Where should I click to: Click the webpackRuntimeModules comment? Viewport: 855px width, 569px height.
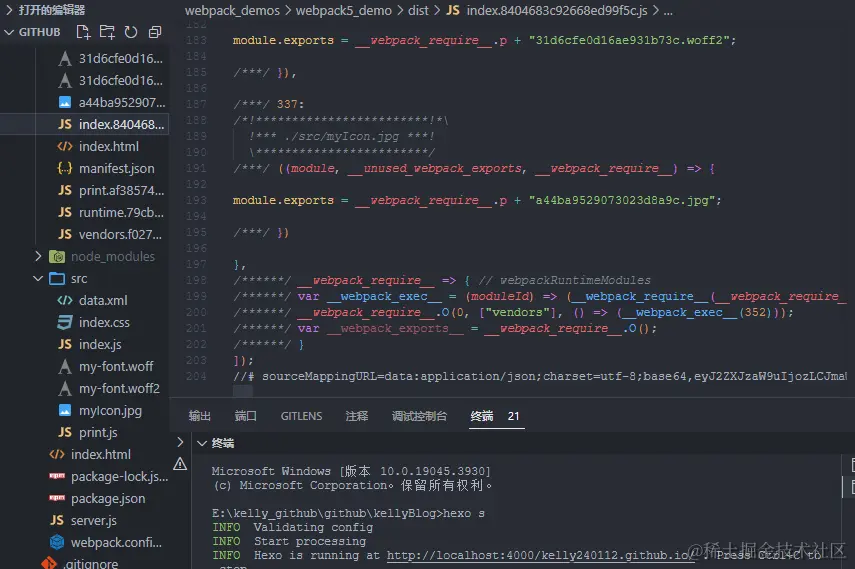click(x=564, y=280)
